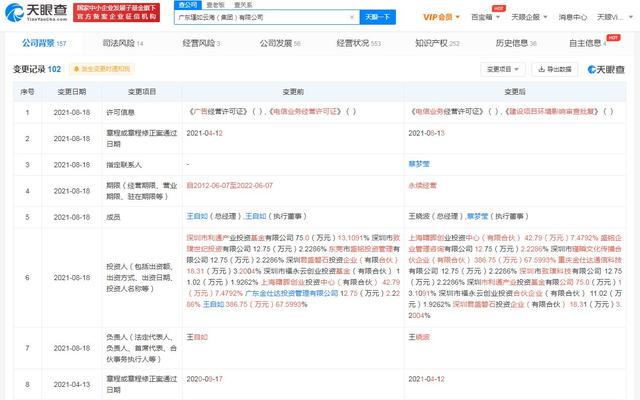Click 2021-08-13 in row 2 变更后
The width and height of the screenshot is (640, 400).
[x=427, y=133]
